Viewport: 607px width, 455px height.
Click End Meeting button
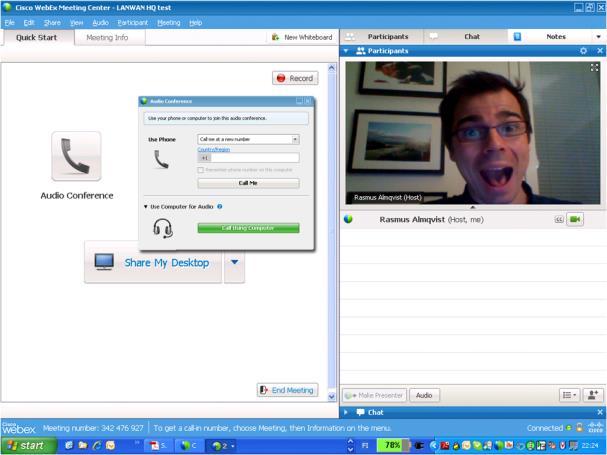288,390
